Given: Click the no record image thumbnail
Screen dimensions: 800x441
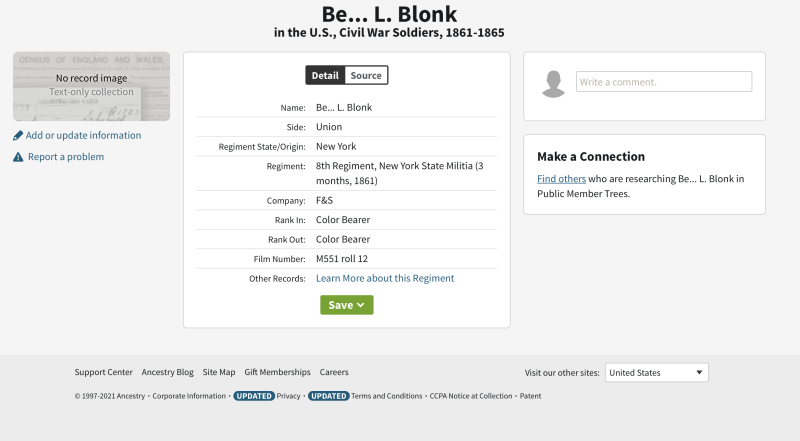Looking at the screenshot, I should pos(91,86).
